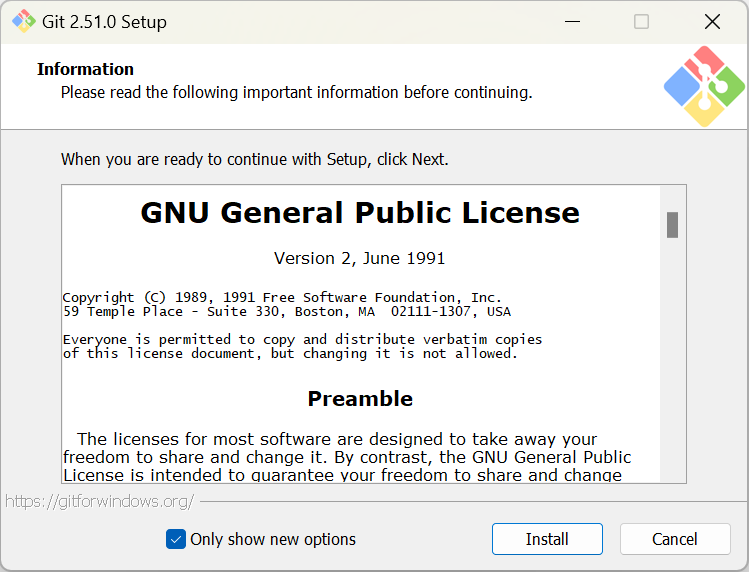Open the gitforwindows.org link
749x572 pixels.
point(99,501)
